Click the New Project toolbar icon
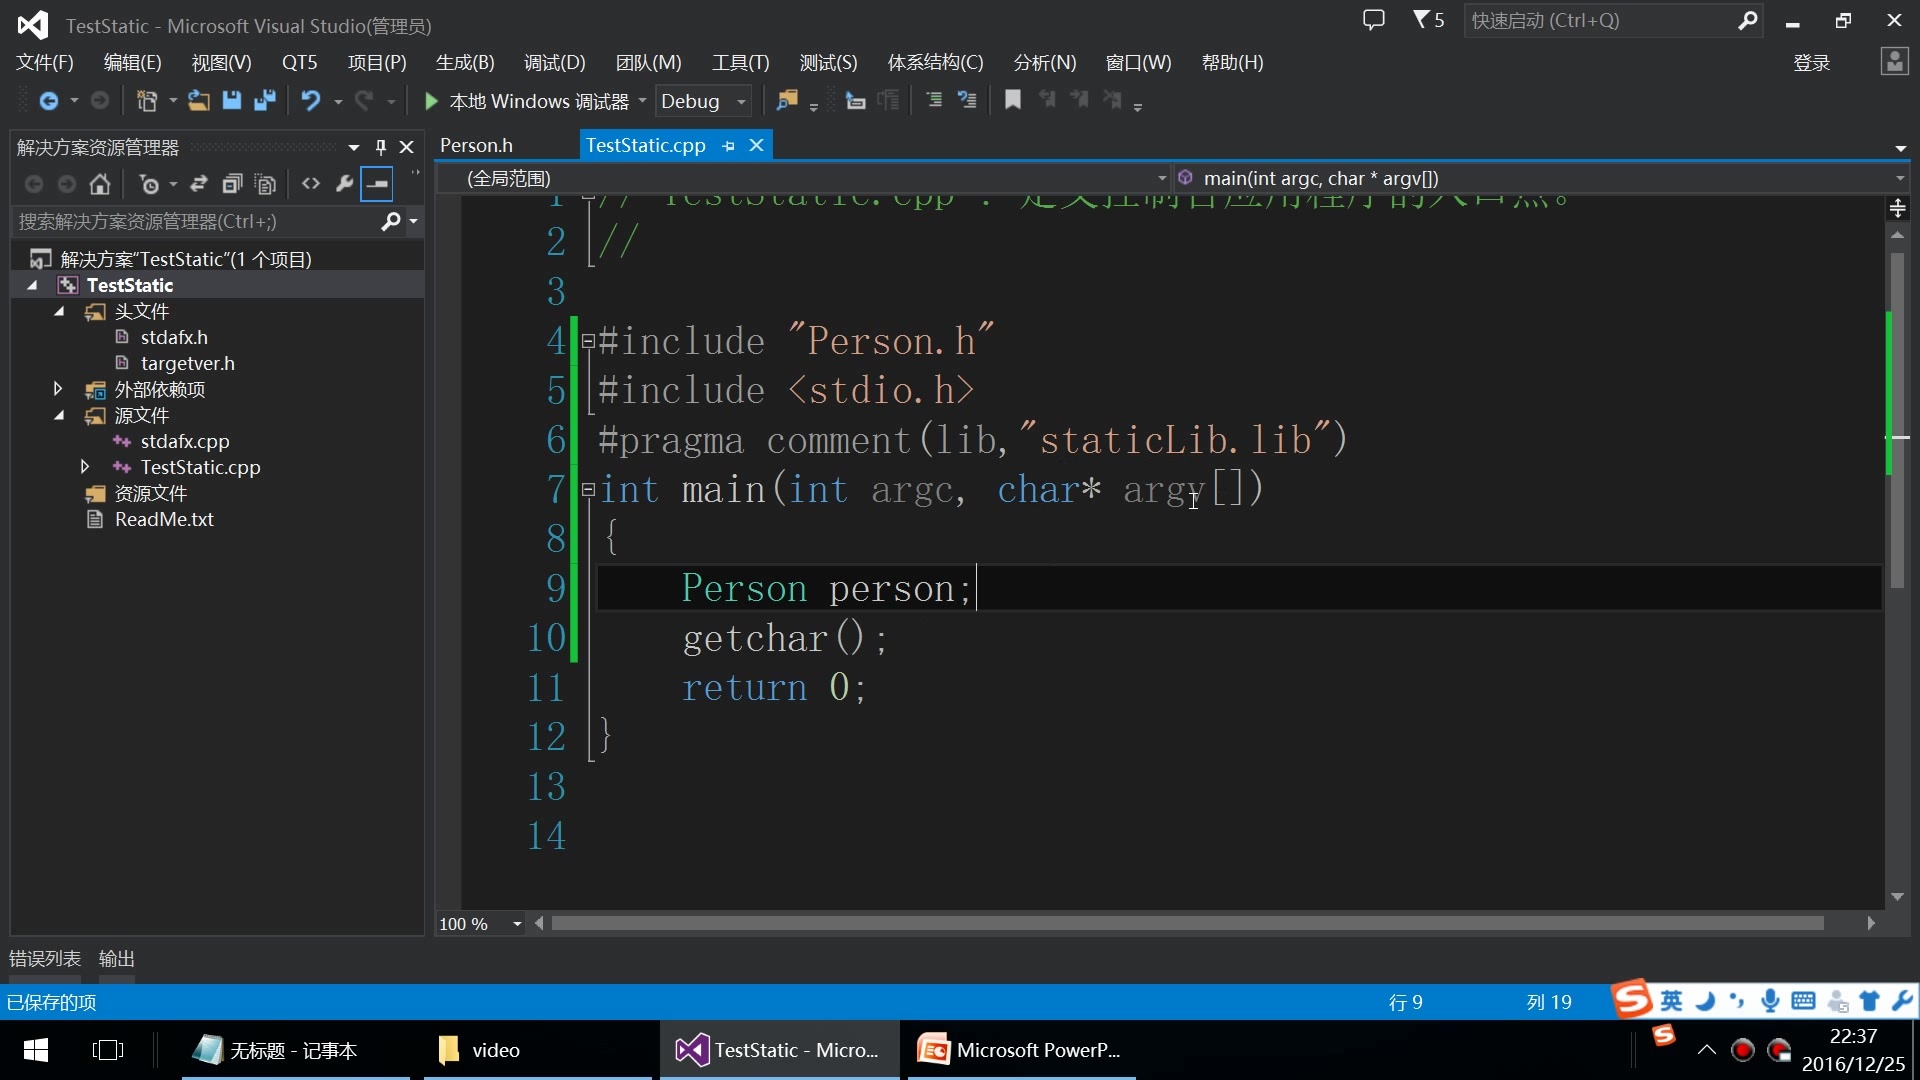 click(146, 101)
